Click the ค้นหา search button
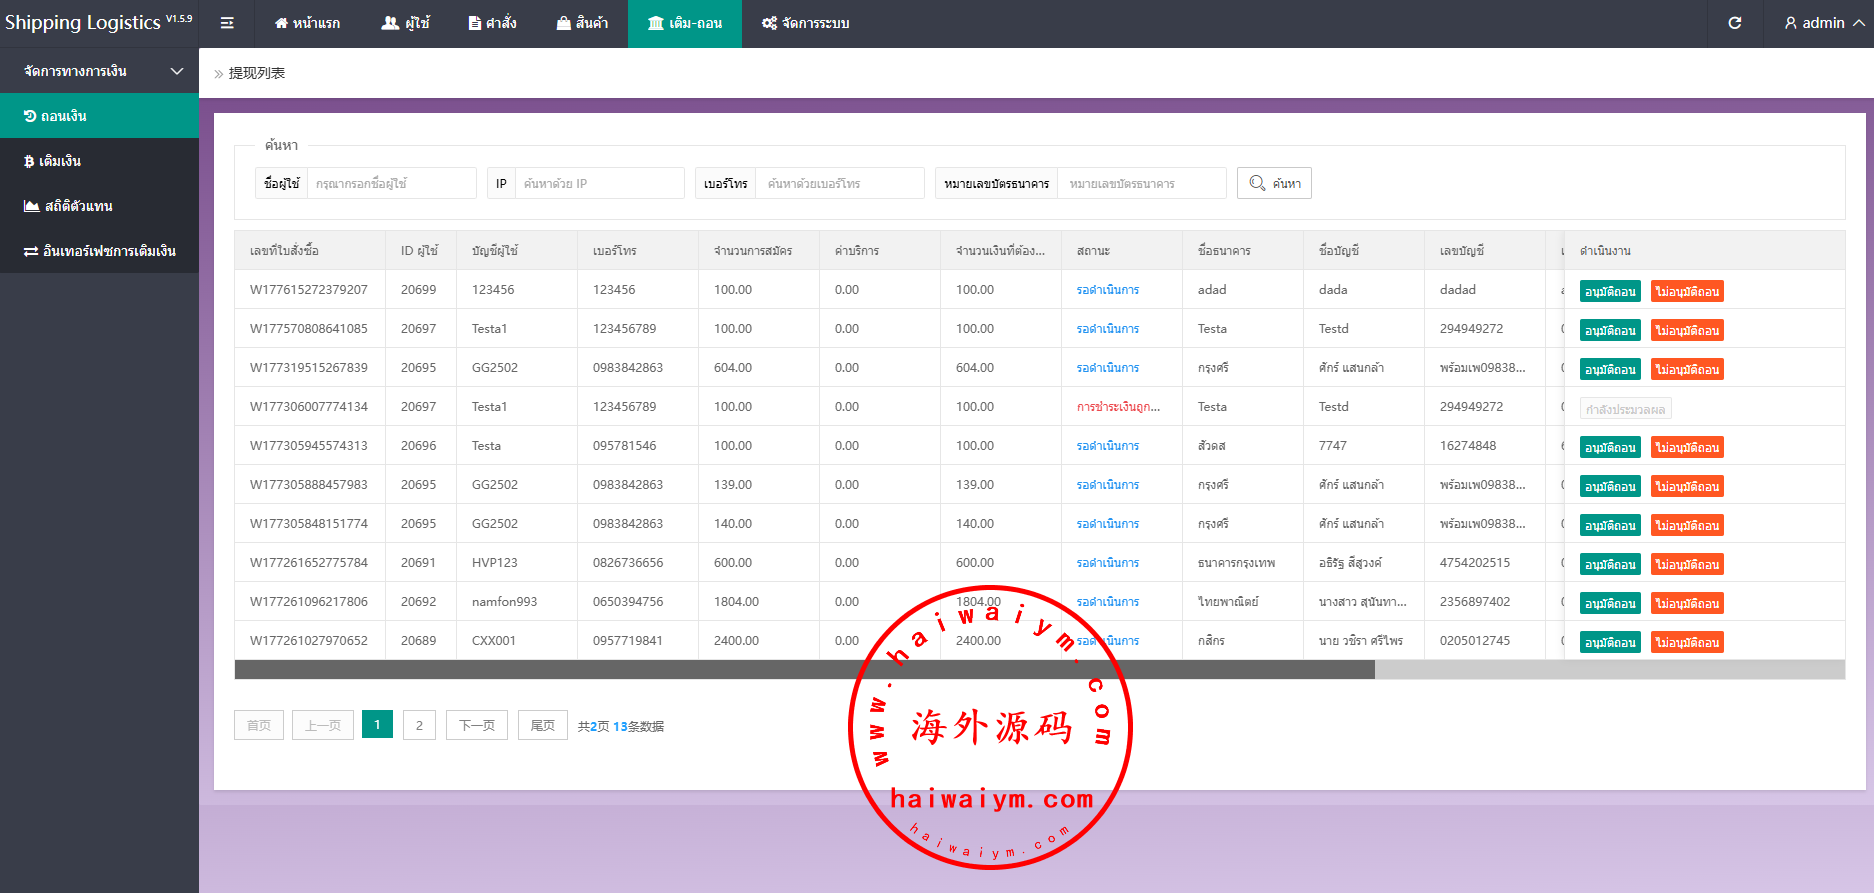The image size is (1874, 893). 1274,183
